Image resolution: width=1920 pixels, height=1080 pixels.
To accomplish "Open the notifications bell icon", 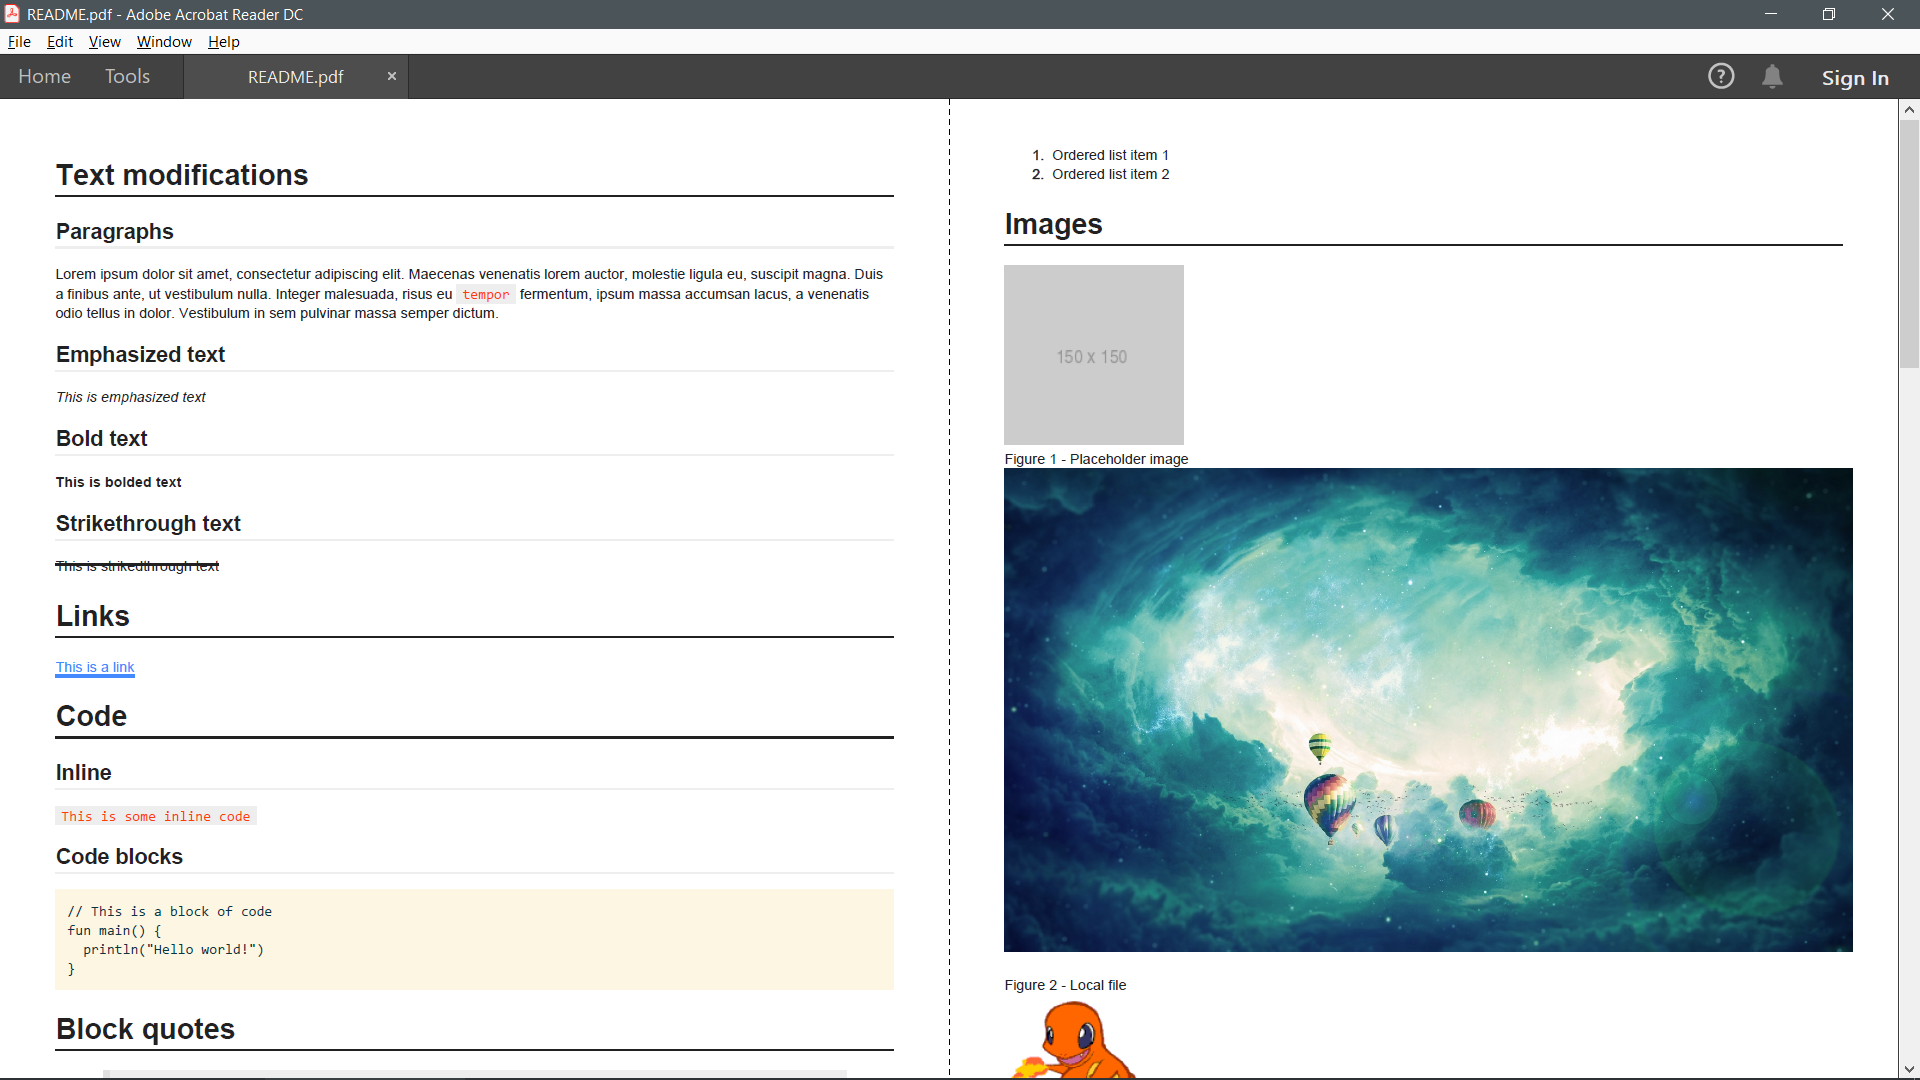I will click(x=1772, y=77).
